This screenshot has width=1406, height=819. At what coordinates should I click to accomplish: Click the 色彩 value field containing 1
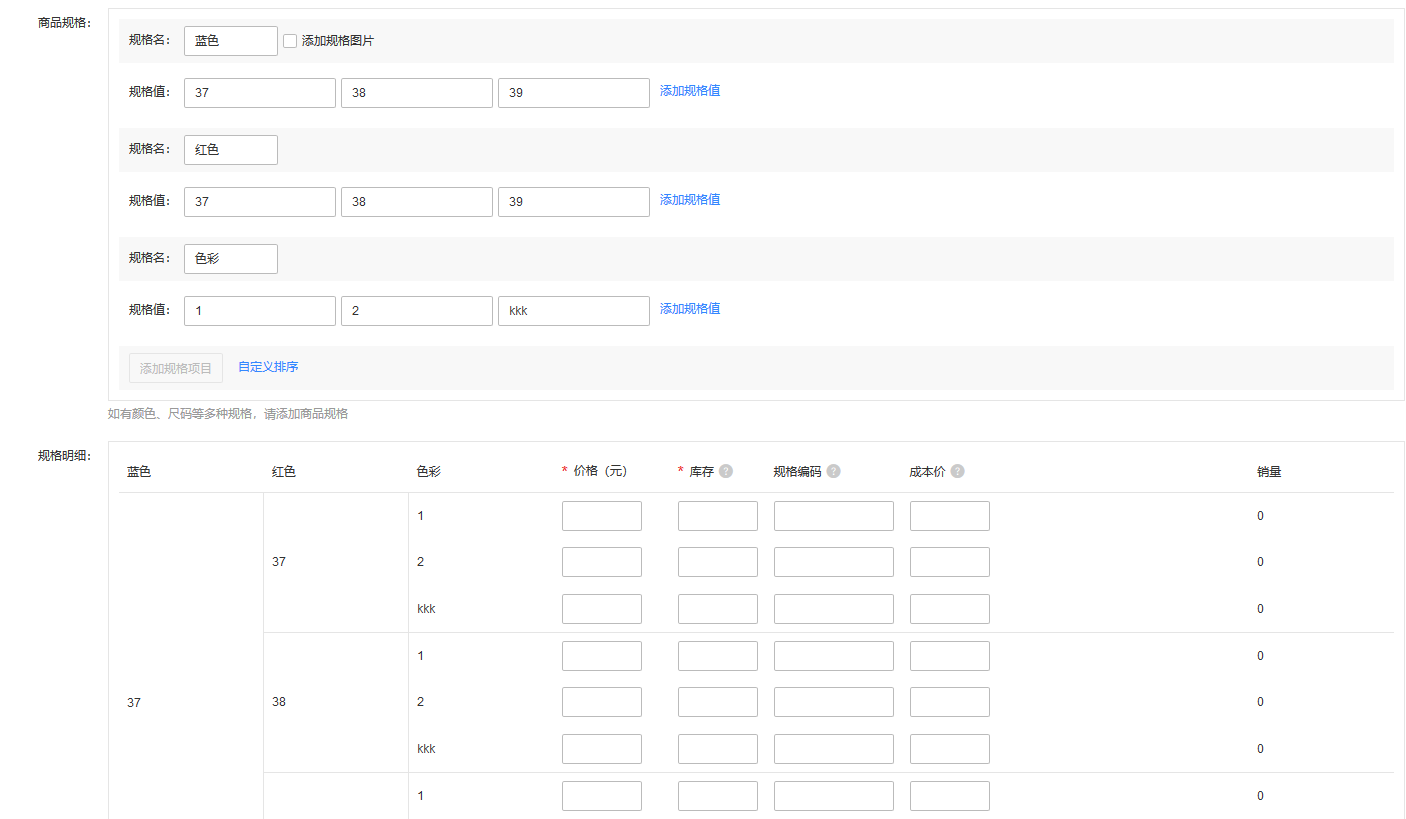coord(259,311)
